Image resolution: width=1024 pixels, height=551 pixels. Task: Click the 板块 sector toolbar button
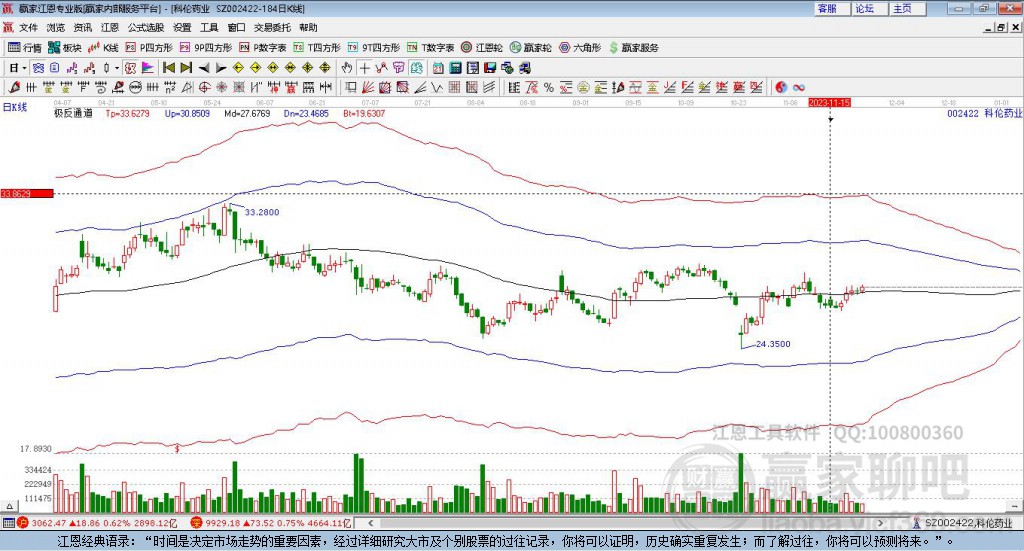(65, 47)
